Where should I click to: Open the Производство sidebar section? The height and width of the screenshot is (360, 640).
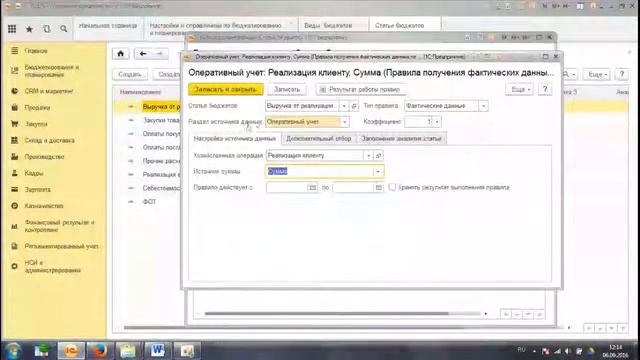point(44,157)
